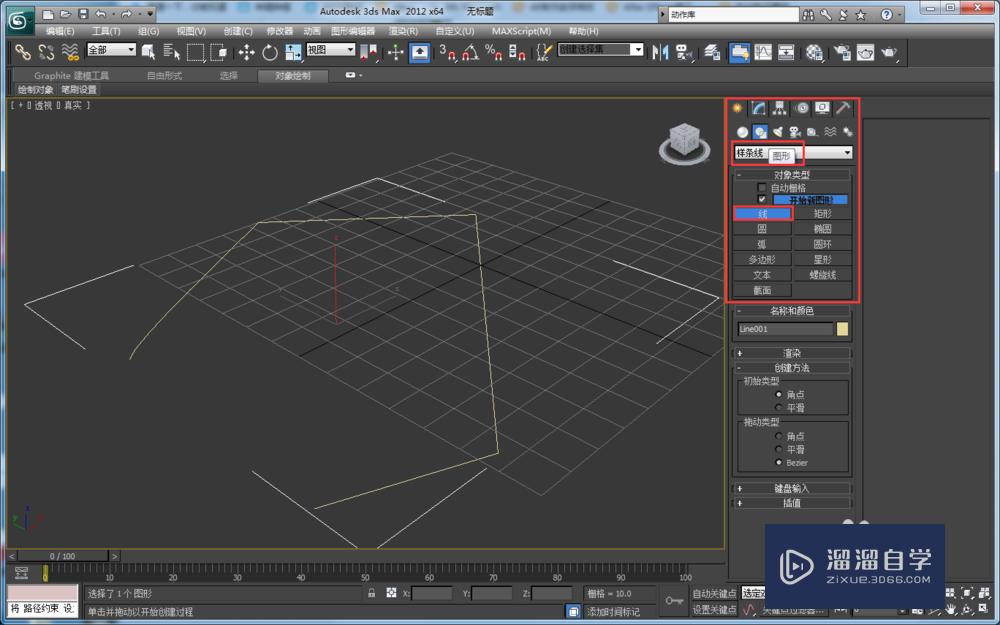Expand the 渲染 rollout
The height and width of the screenshot is (625, 1000).
pyautogui.click(x=792, y=353)
